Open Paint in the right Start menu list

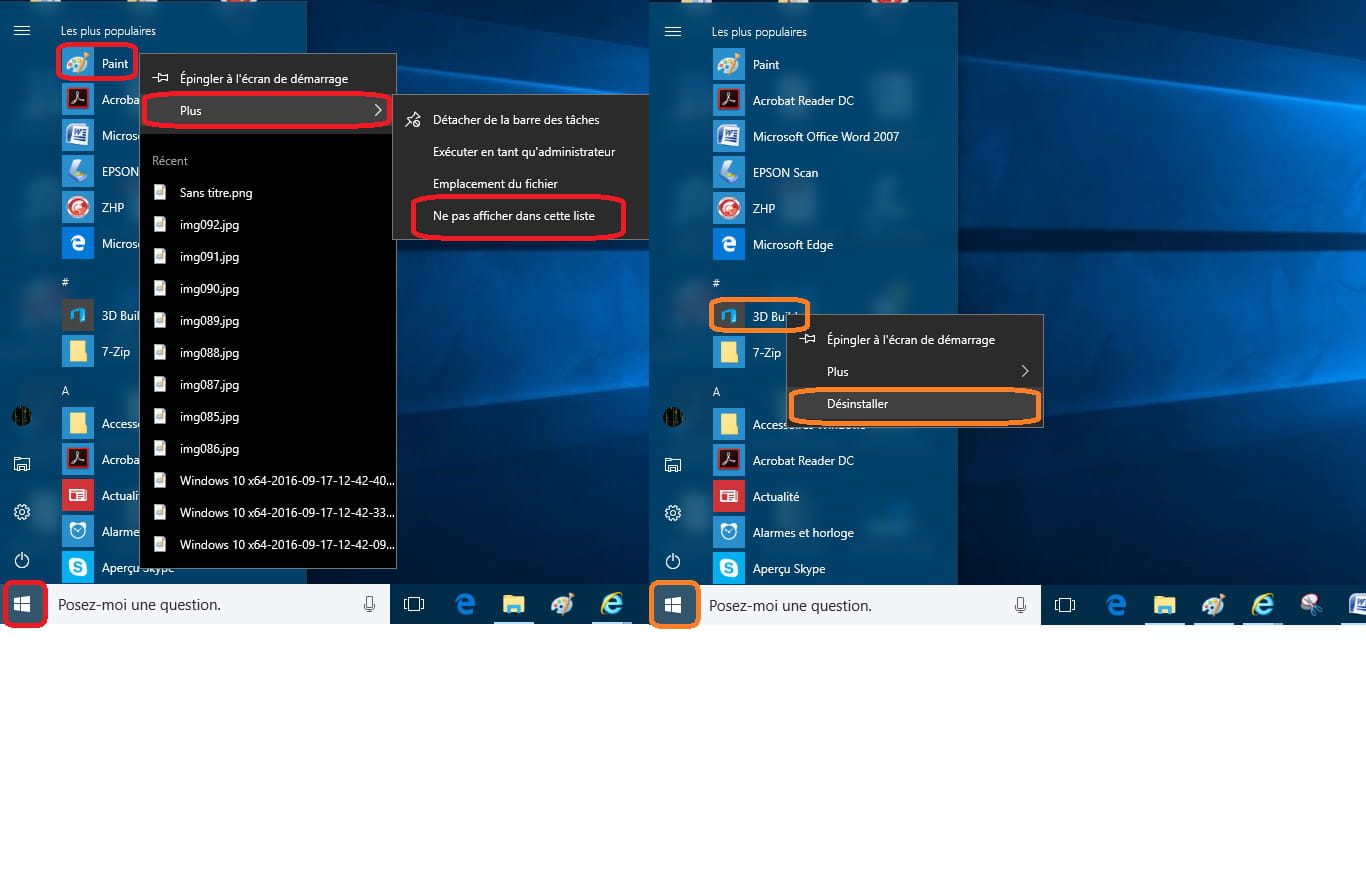click(746, 64)
